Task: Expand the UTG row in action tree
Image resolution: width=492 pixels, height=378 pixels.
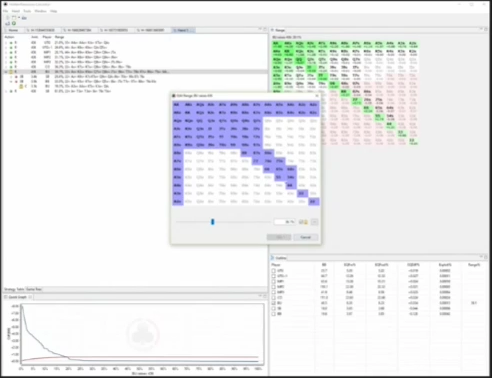Action: click(6, 43)
